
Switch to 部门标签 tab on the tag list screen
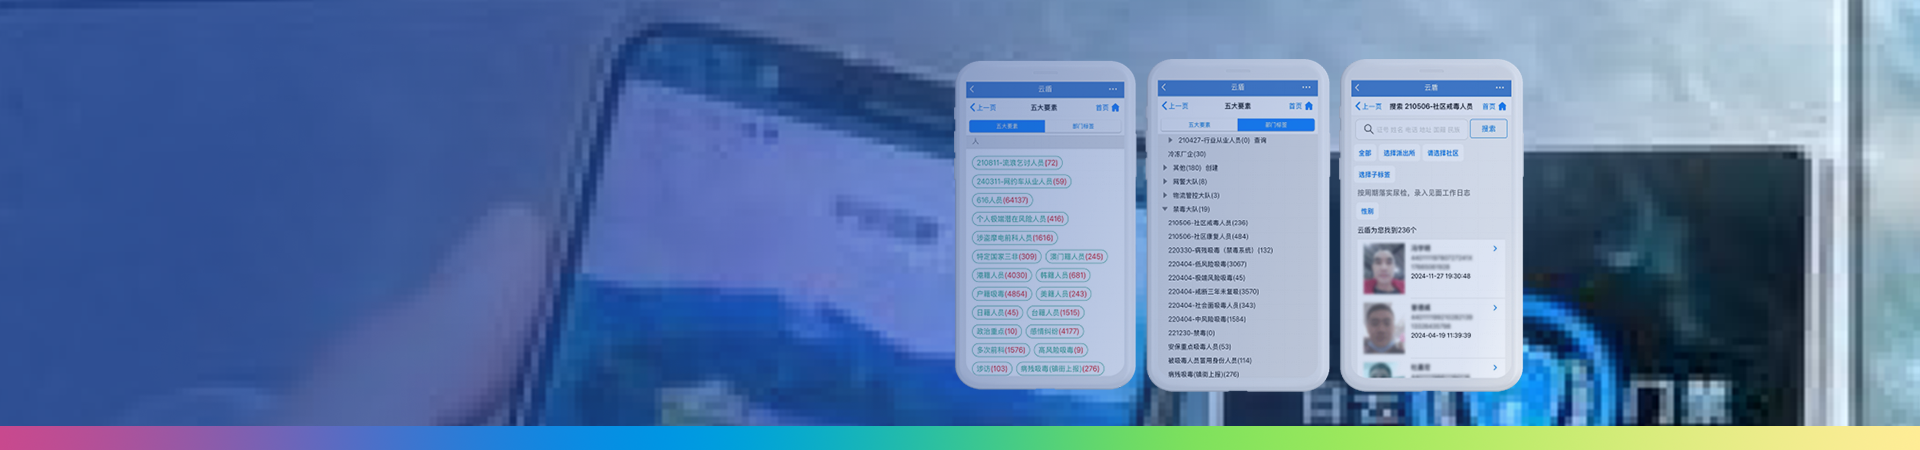[1083, 126]
